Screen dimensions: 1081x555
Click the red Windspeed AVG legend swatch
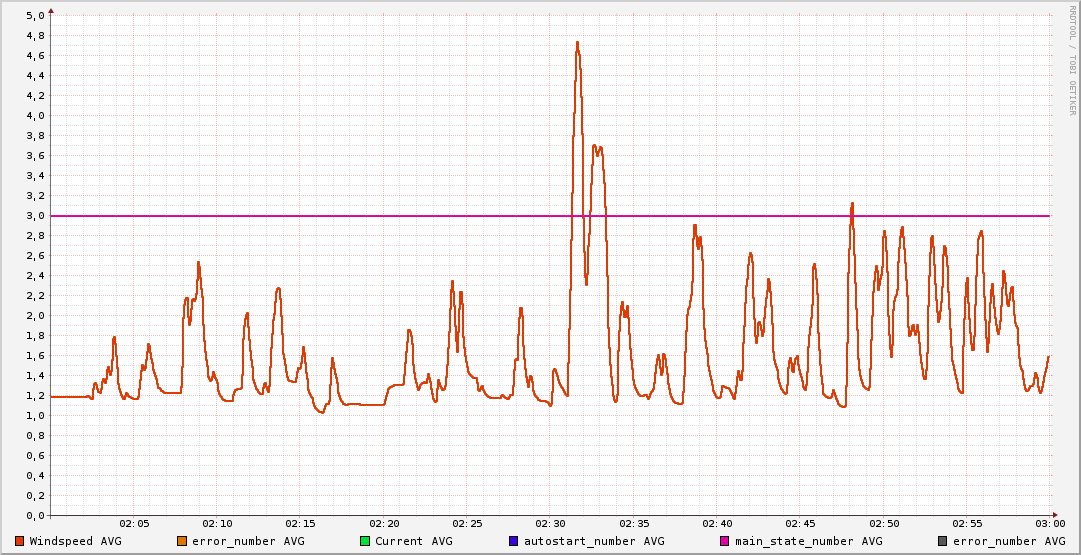coord(19,541)
